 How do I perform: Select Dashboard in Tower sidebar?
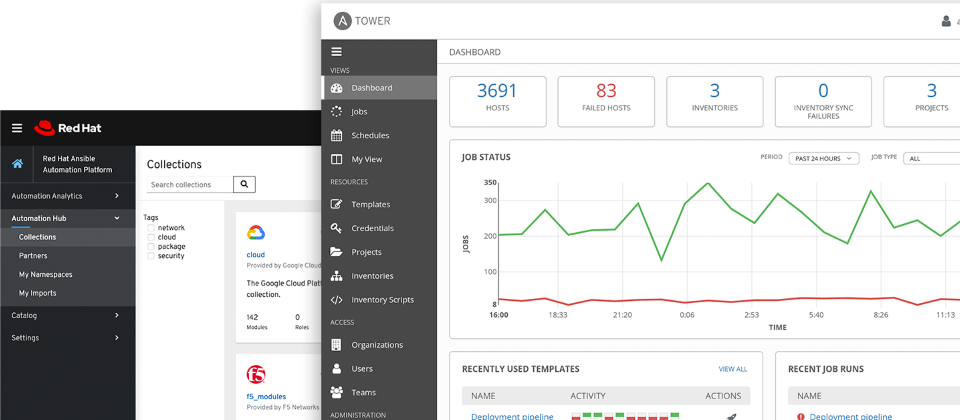(x=379, y=88)
